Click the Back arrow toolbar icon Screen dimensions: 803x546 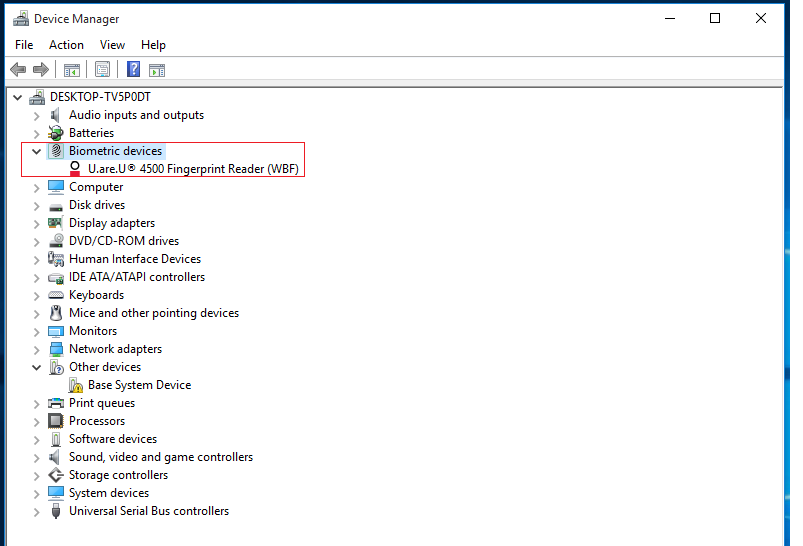tap(17, 70)
